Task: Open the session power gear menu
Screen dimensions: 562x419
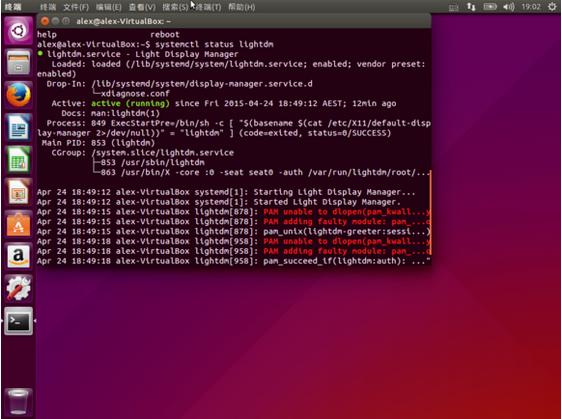Action: click(x=552, y=7)
